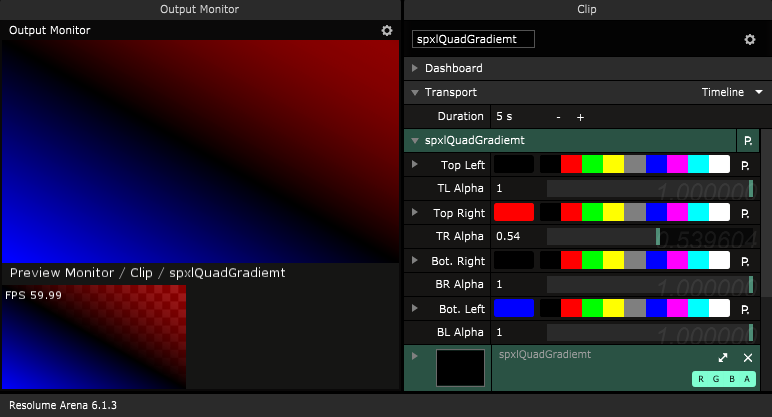The height and width of the screenshot is (417, 772).
Task: Increase duration with the plus button
Action: 580,117
